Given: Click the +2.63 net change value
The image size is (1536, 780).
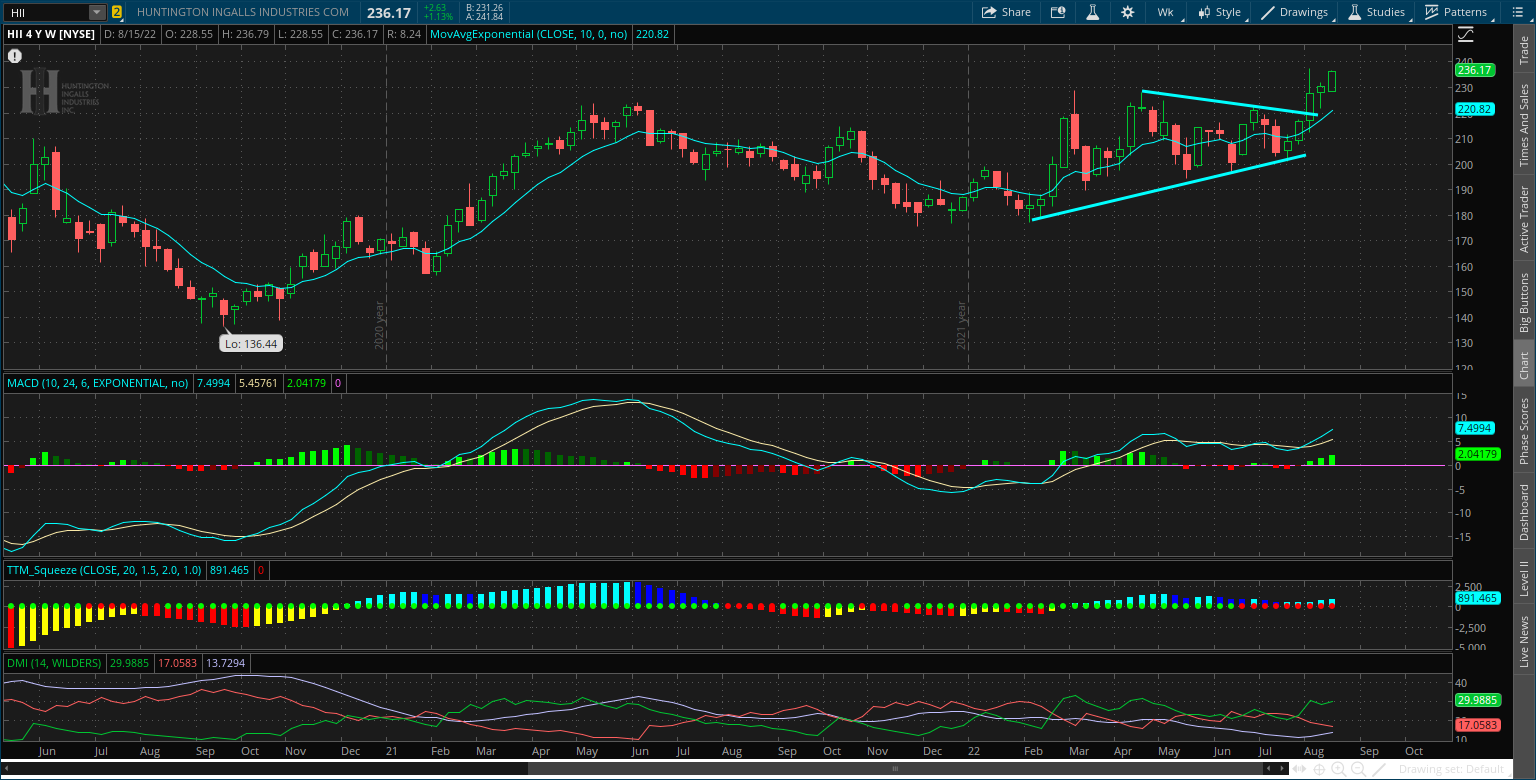Looking at the screenshot, I should coord(435,7).
